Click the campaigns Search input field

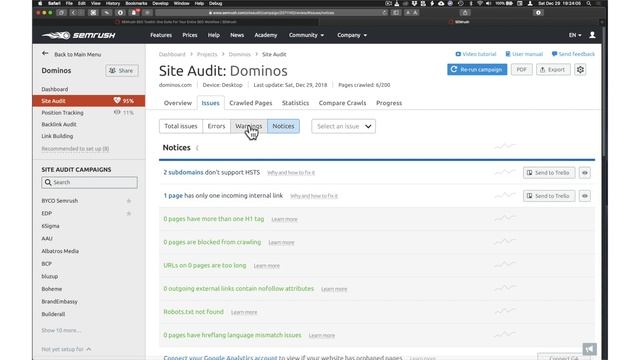pos(89,182)
